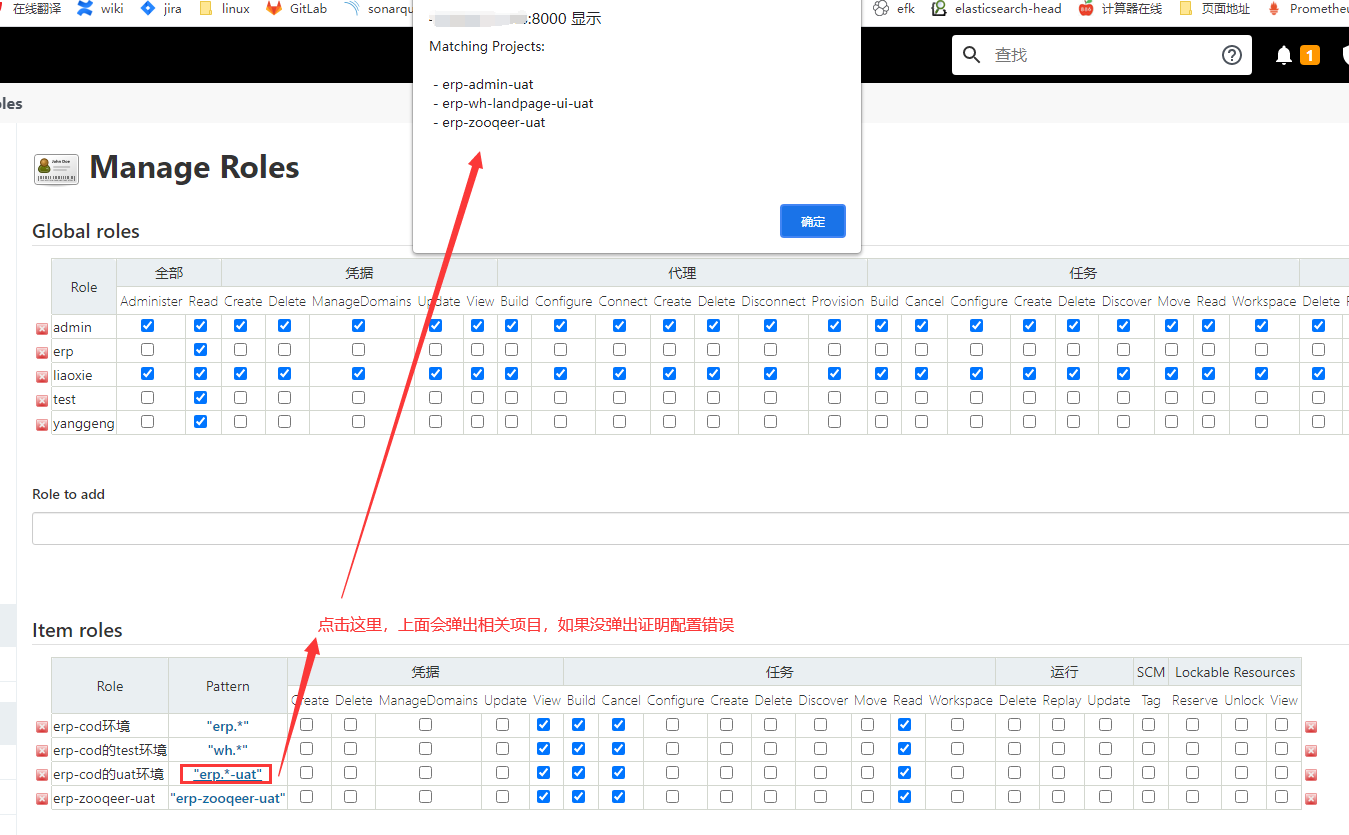1349x835 pixels.
Task: Delete the test global role
Action: coord(42,400)
